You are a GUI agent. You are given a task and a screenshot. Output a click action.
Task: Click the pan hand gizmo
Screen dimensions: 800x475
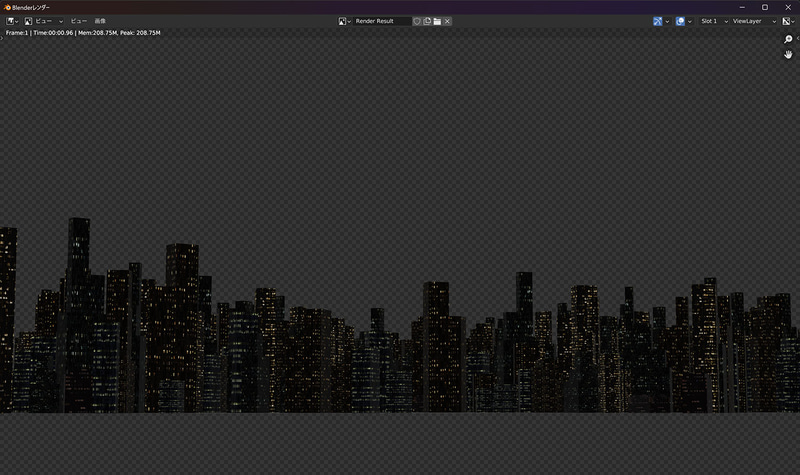[788, 55]
